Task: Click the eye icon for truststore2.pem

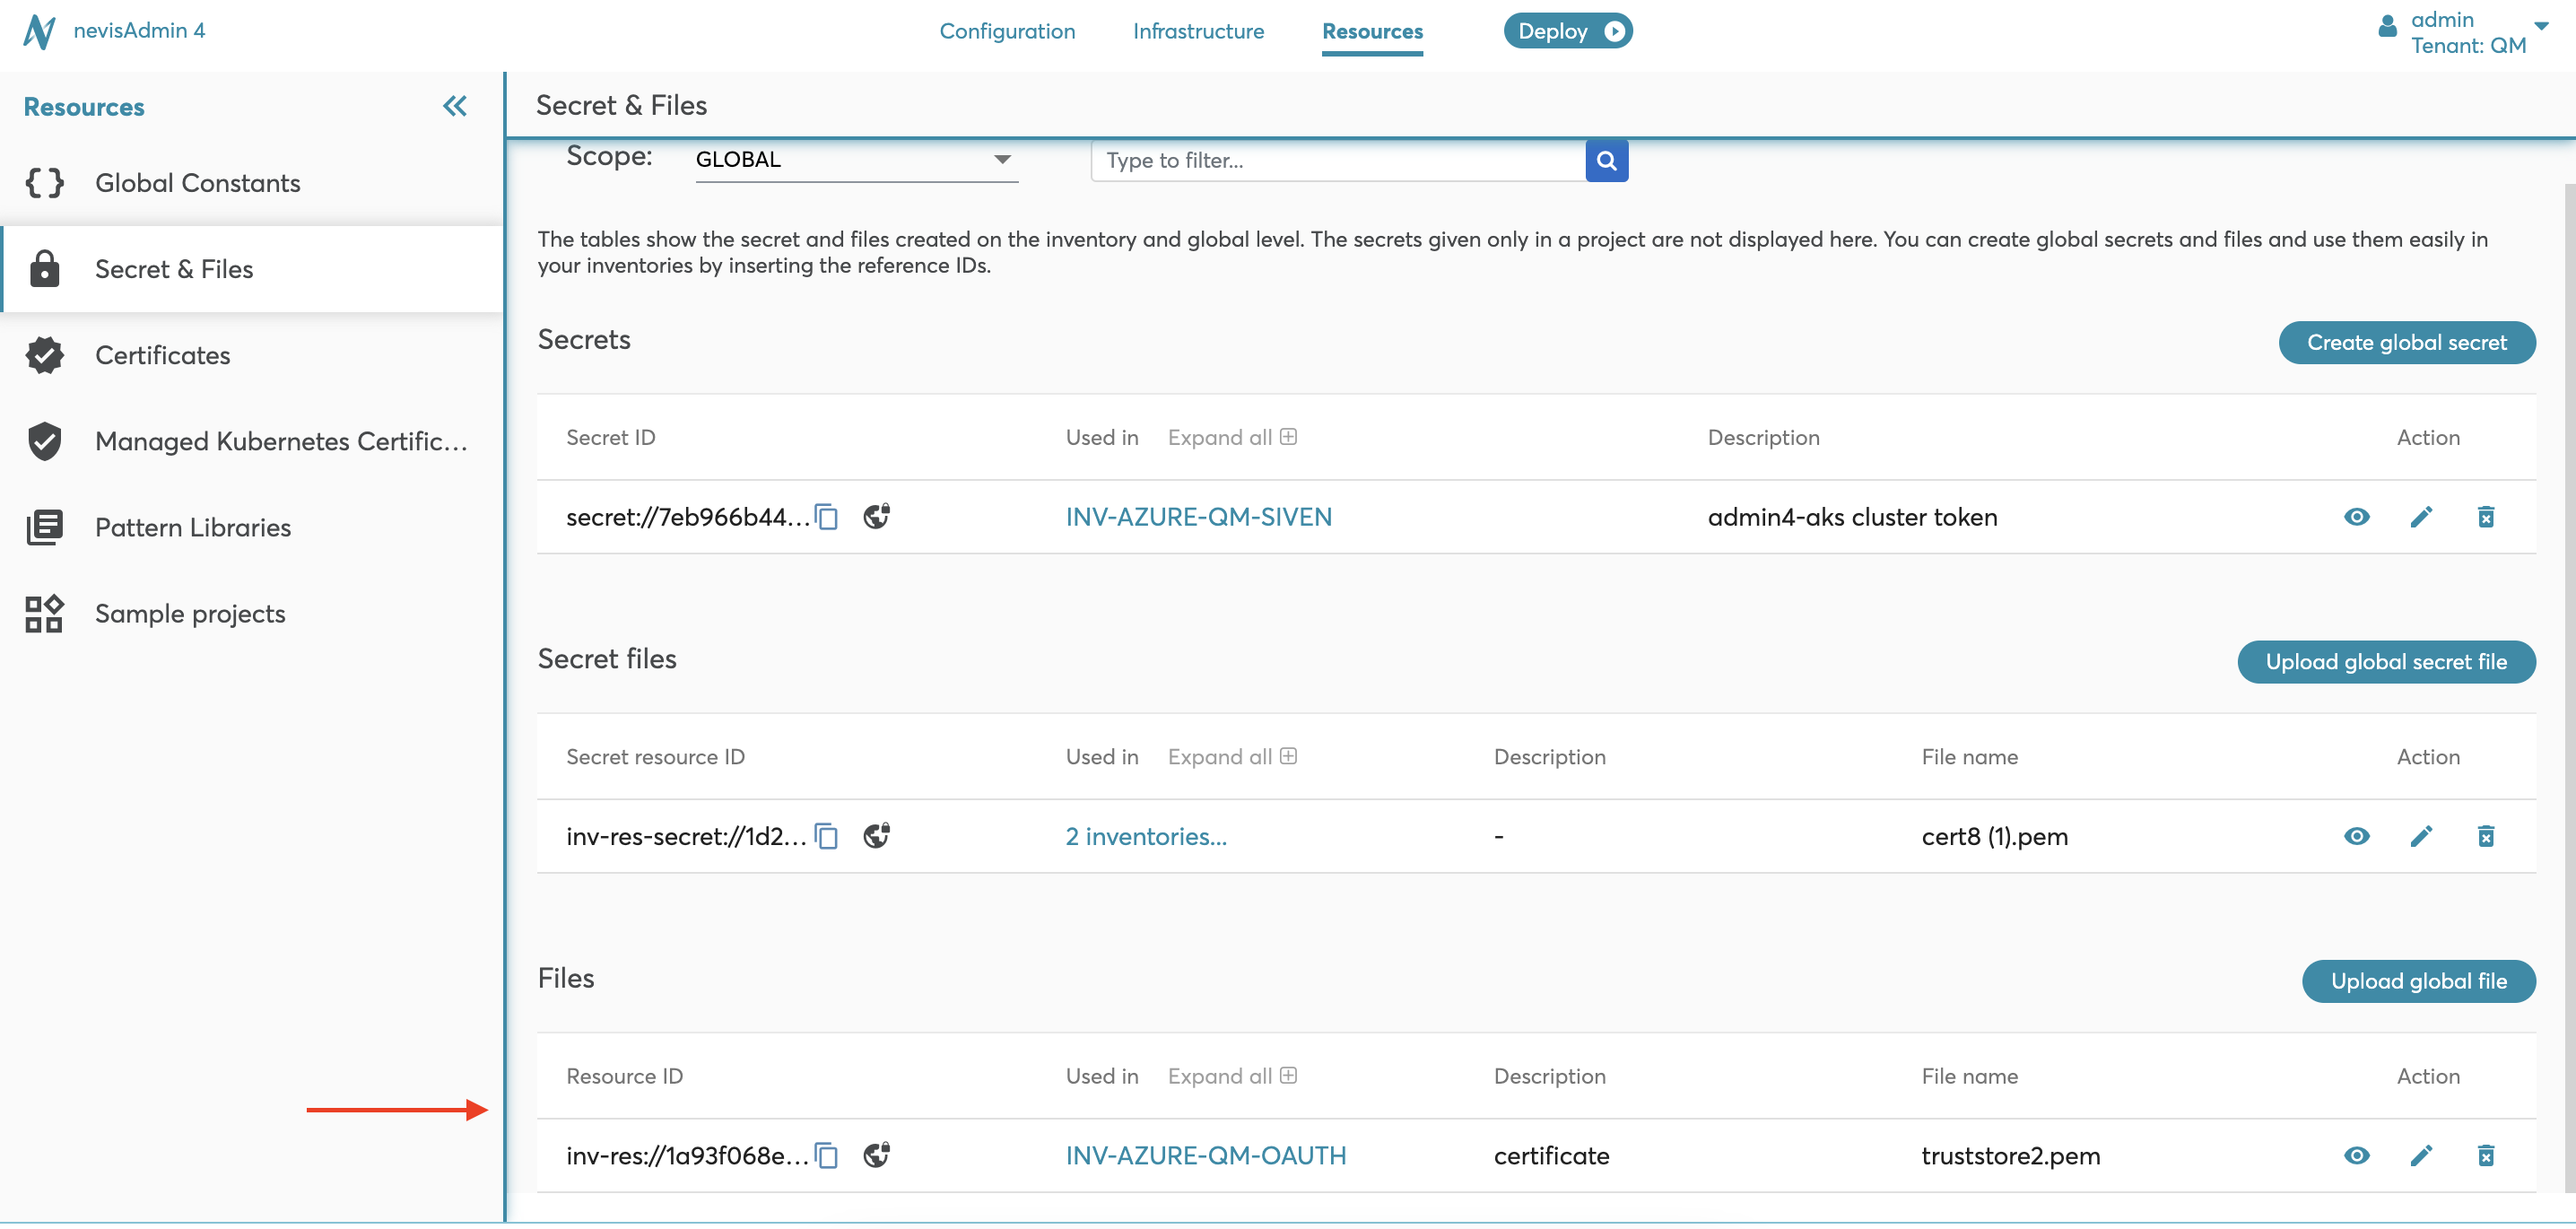Action: click(2356, 1156)
